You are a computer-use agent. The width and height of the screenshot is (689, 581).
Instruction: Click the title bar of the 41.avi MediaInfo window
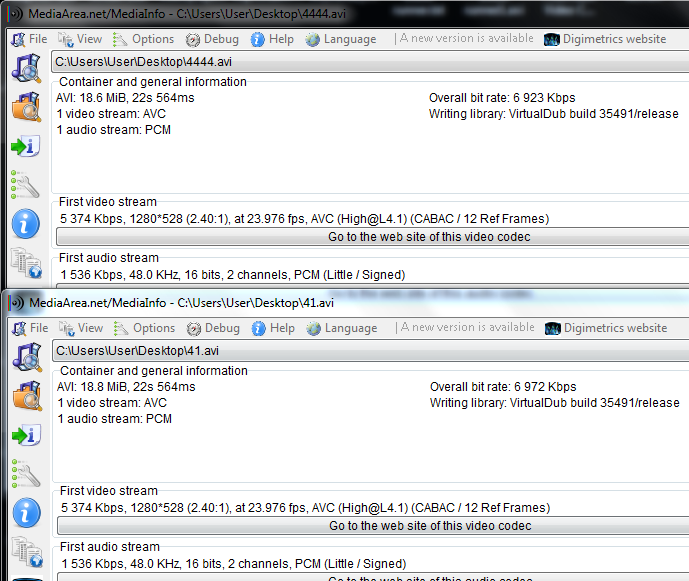coord(347,303)
